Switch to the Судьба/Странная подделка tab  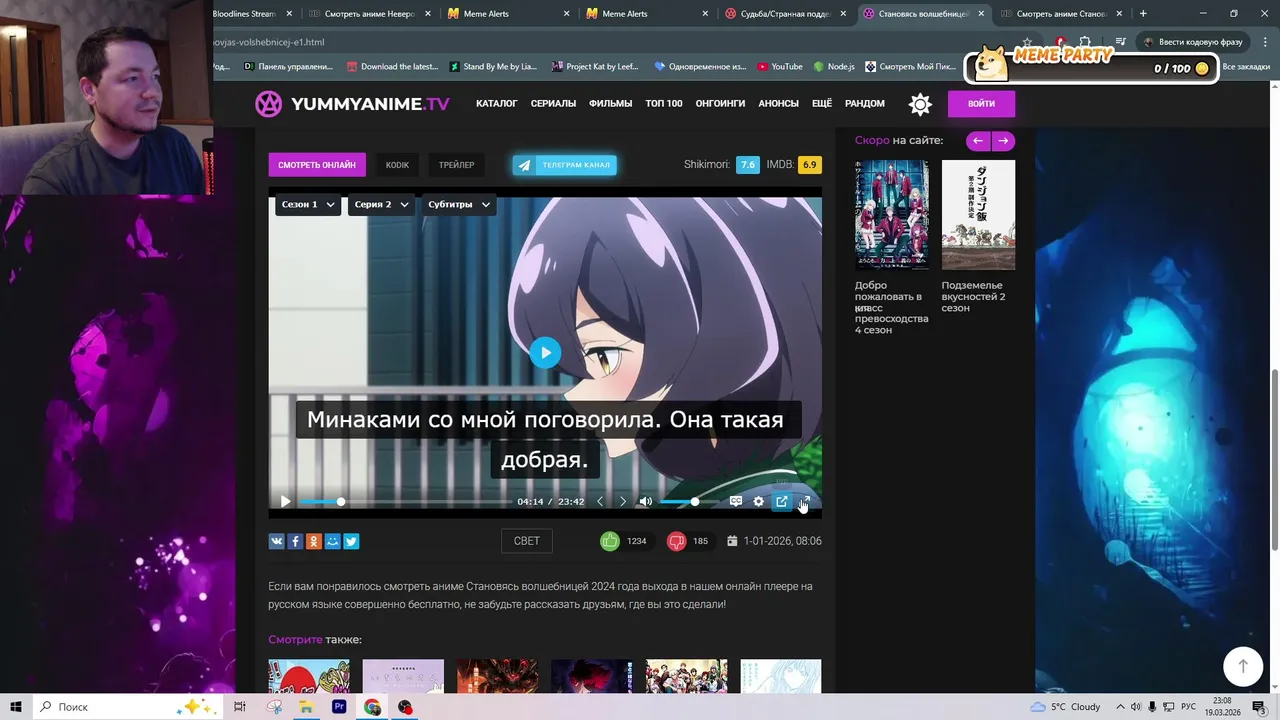[783, 14]
